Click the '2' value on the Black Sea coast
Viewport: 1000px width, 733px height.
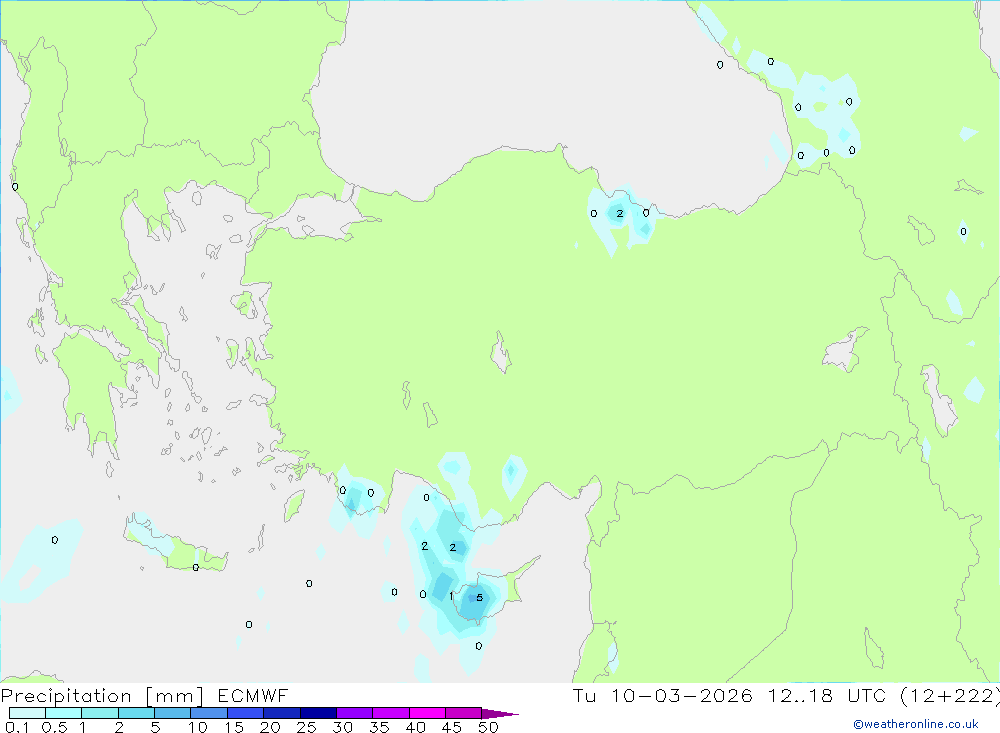click(x=619, y=214)
